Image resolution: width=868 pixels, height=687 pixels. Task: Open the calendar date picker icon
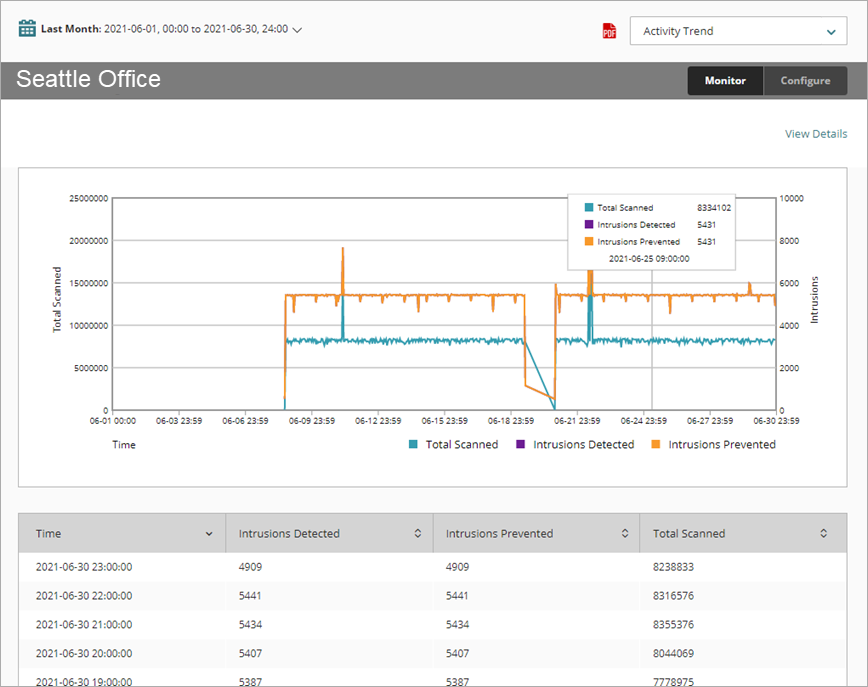tap(26, 28)
